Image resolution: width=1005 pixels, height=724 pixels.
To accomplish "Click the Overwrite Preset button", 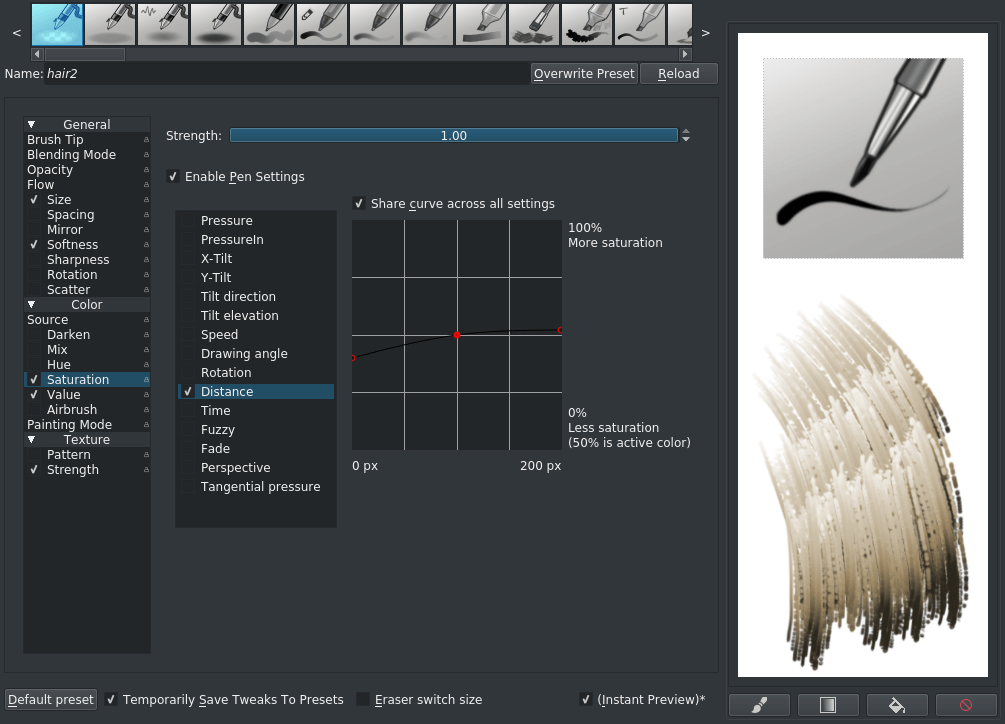I will (x=584, y=73).
